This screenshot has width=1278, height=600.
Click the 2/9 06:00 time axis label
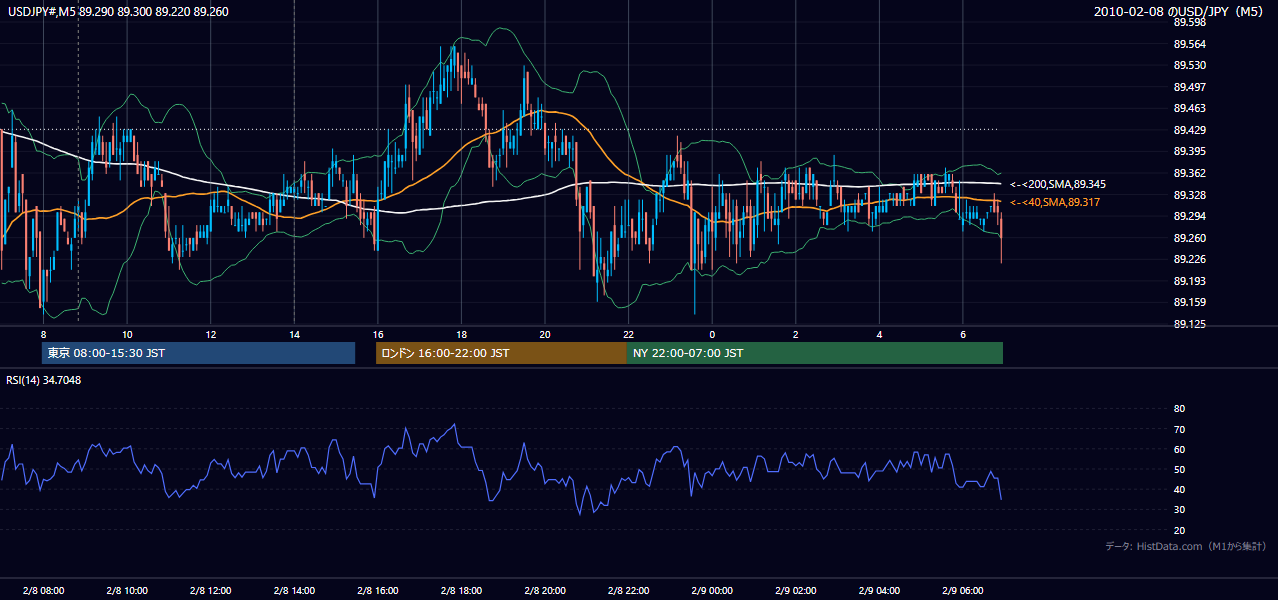[x=962, y=590]
